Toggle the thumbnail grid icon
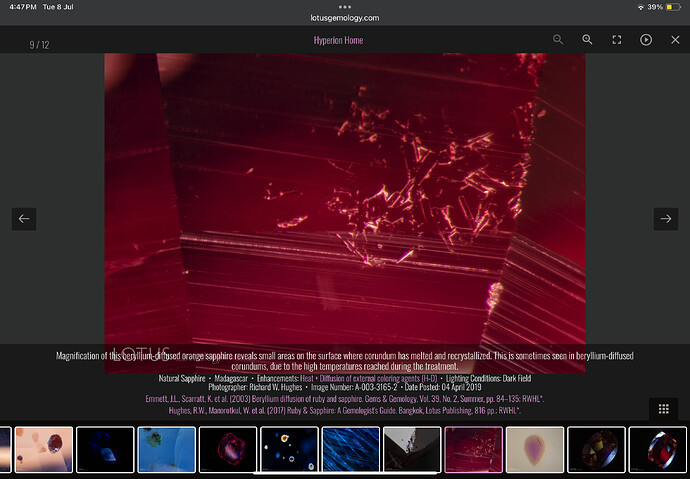Image resolution: width=690 pixels, height=479 pixels. coord(664,409)
